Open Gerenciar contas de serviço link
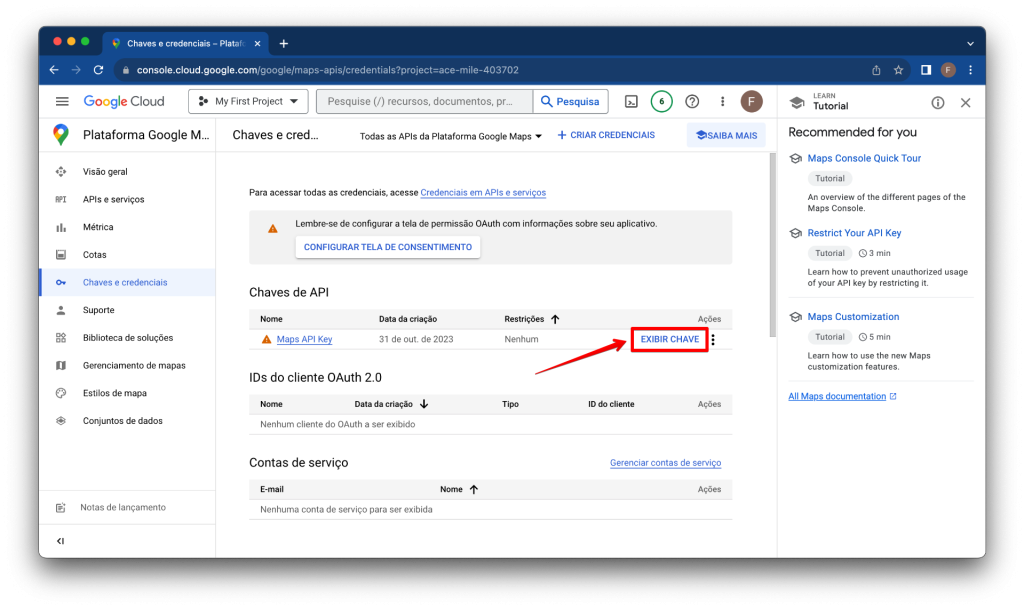This screenshot has width=1024, height=609. pos(665,463)
